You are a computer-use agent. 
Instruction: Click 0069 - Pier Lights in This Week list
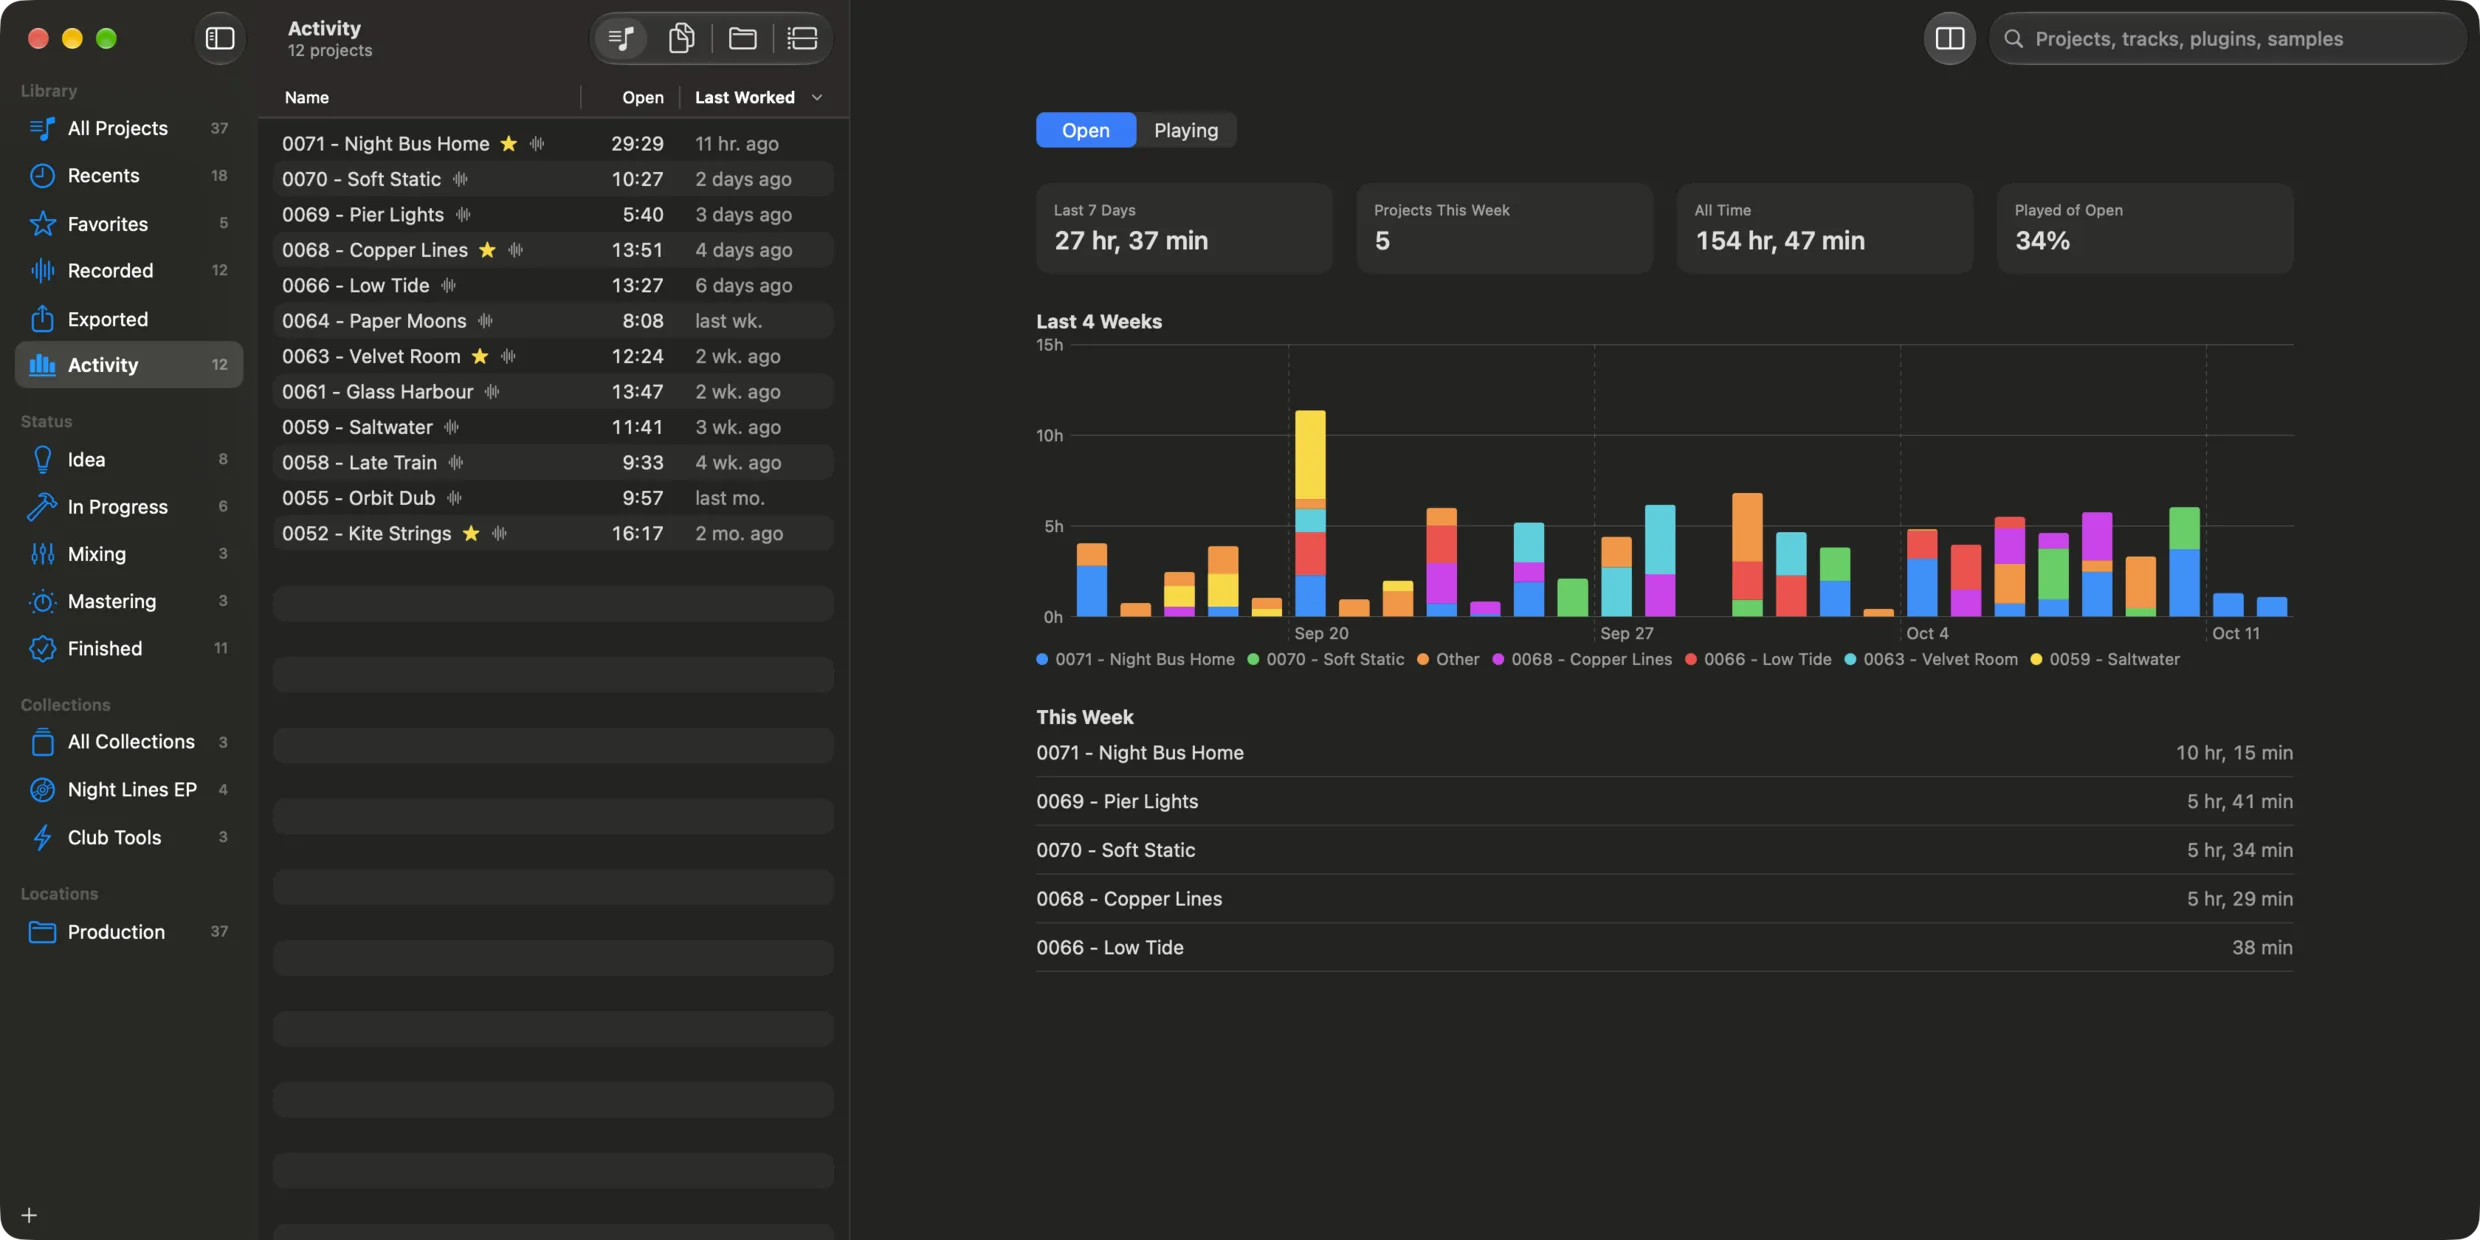pos(1664,802)
